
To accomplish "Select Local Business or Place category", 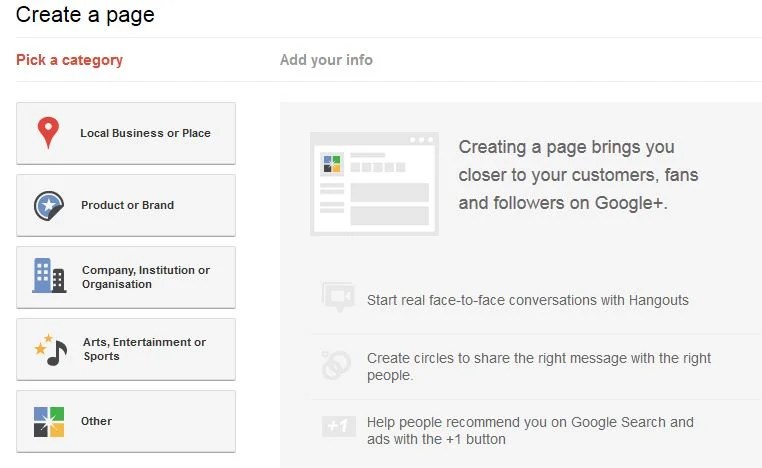I will (145, 133).
